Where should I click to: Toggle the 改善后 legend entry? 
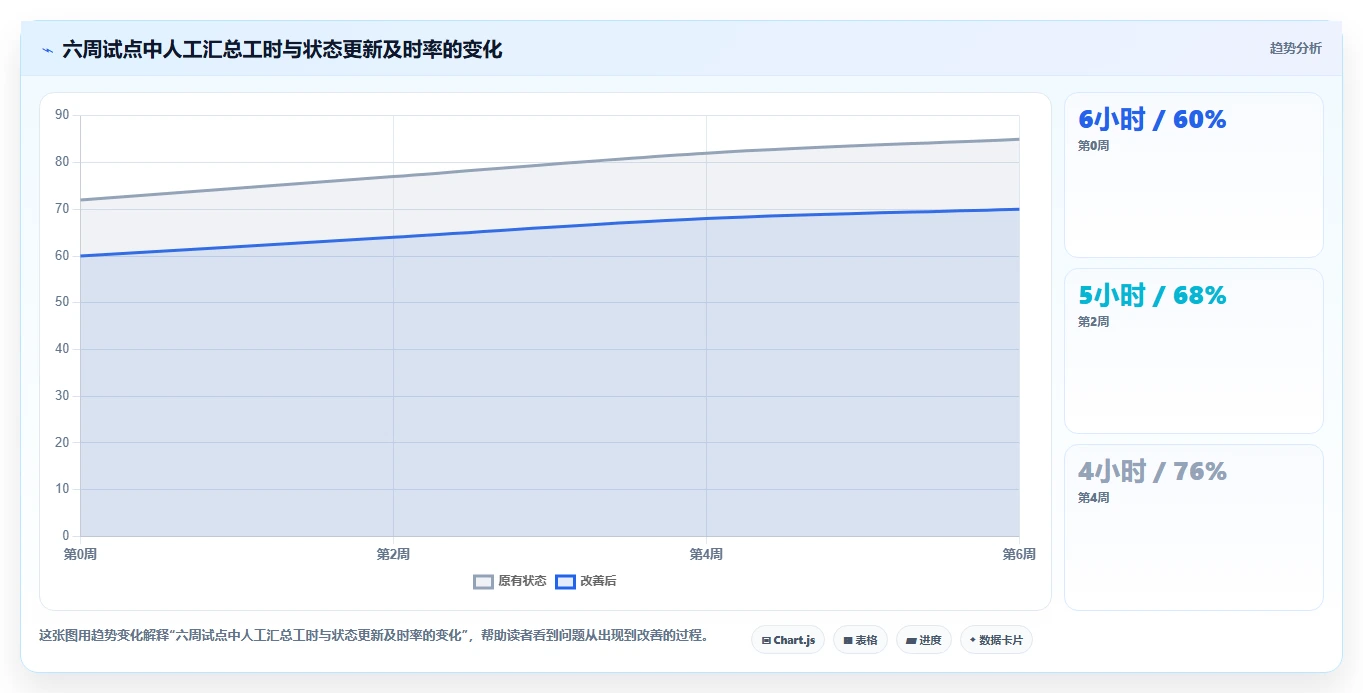click(585, 581)
